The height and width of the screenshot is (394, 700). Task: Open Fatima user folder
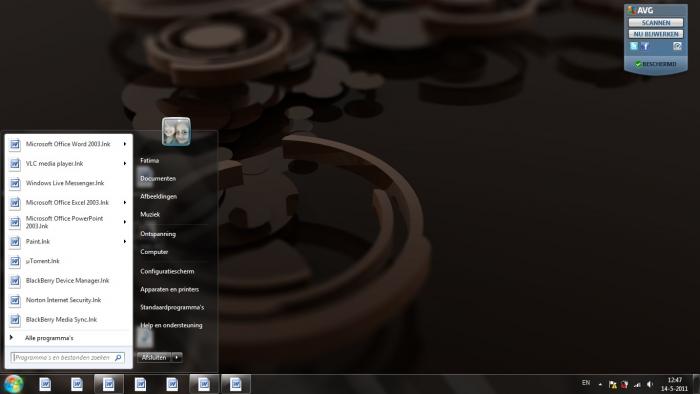[150, 160]
